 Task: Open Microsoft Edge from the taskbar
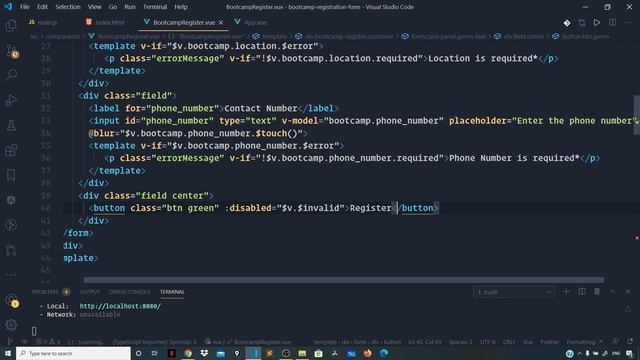pos(384,353)
